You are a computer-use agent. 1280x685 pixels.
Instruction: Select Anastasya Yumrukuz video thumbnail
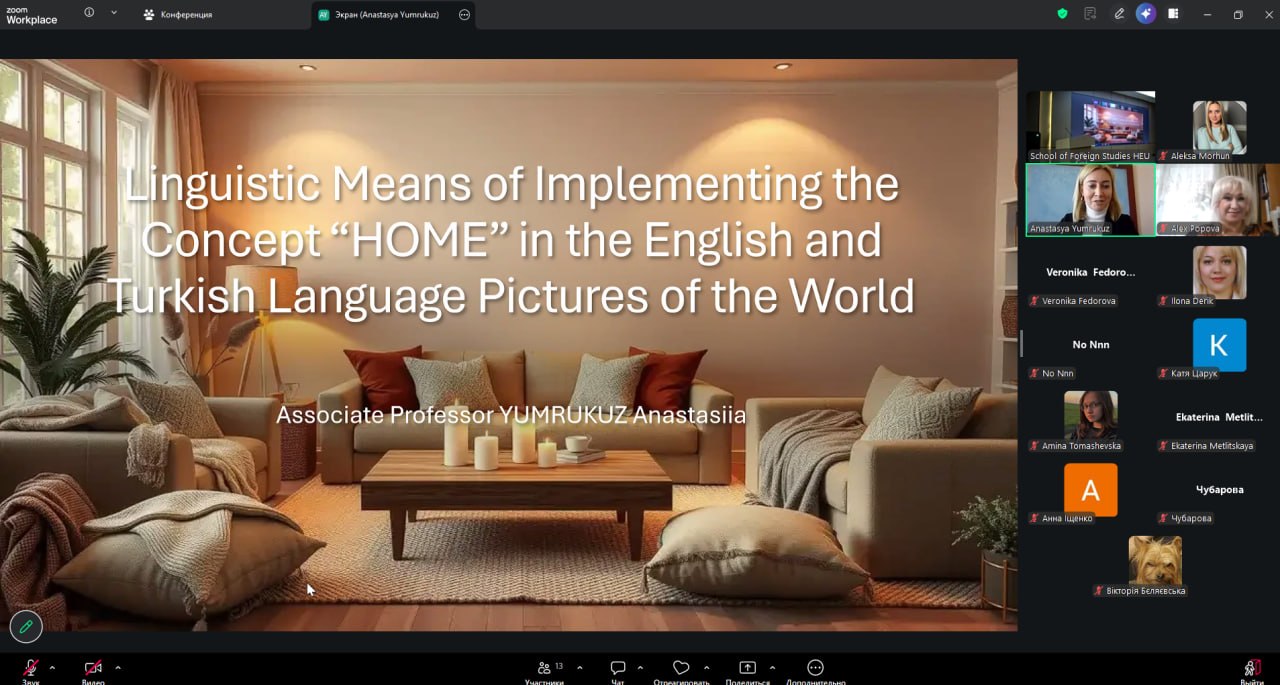click(x=1090, y=199)
